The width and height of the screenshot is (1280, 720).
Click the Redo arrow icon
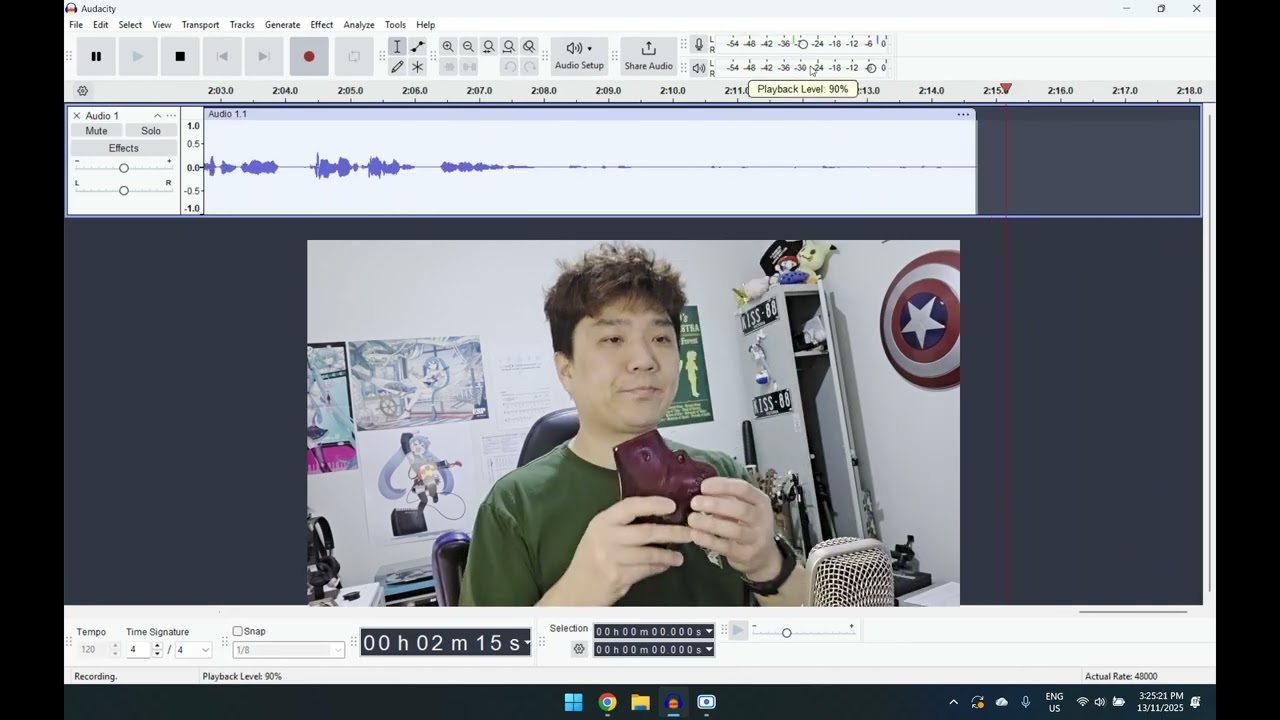pos(529,67)
